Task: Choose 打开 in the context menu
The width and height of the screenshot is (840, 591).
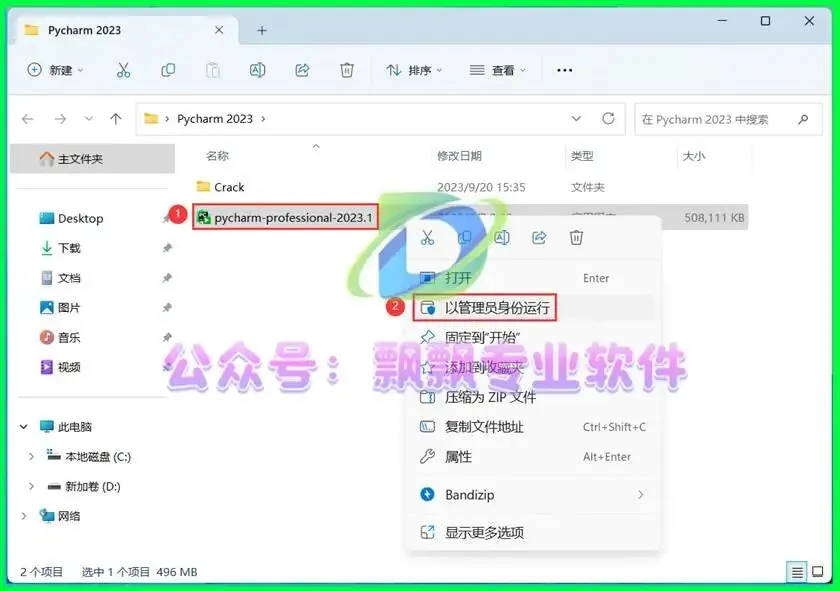Action: (534, 278)
